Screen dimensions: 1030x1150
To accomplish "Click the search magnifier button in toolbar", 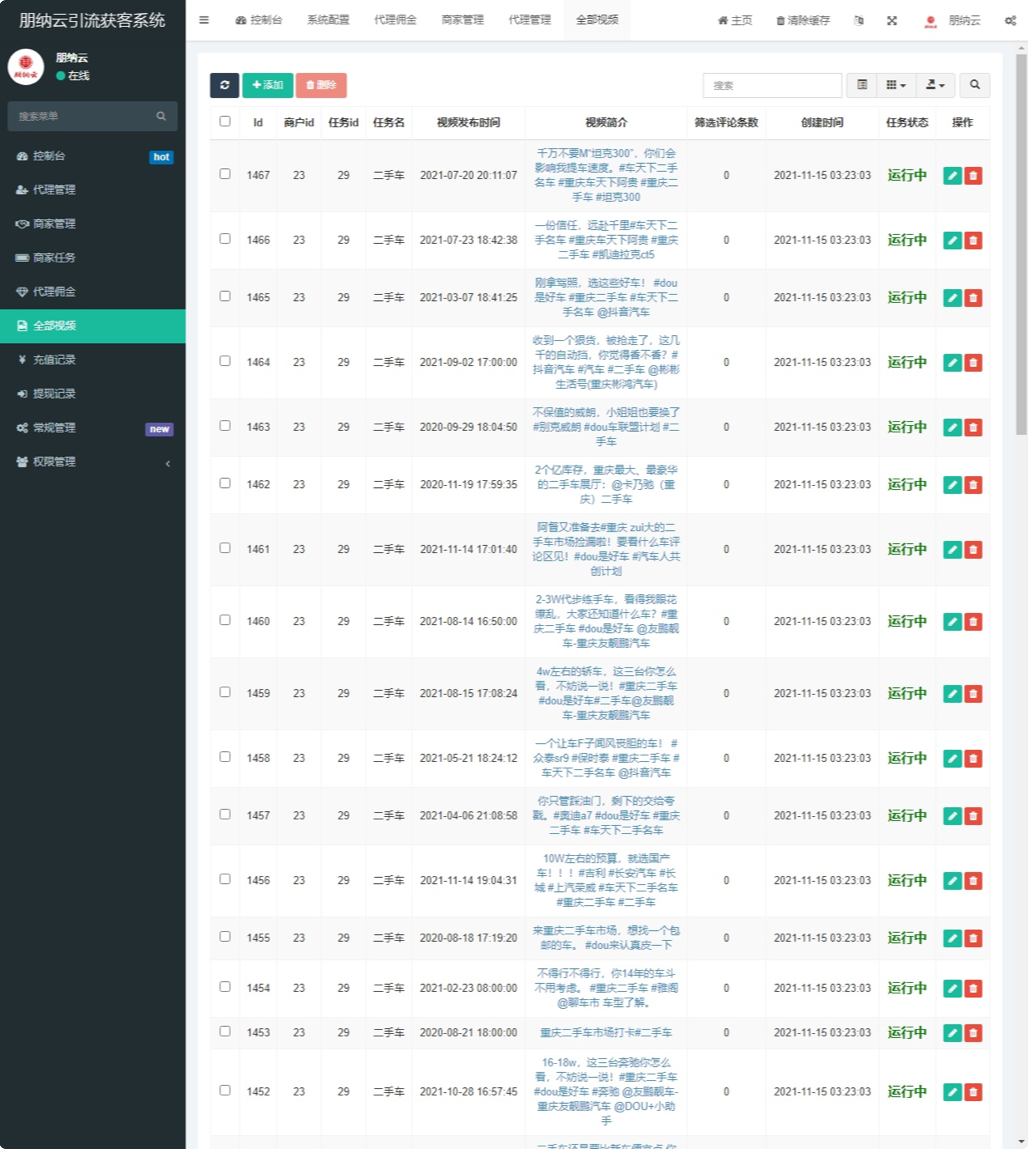I will (x=974, y=85).
